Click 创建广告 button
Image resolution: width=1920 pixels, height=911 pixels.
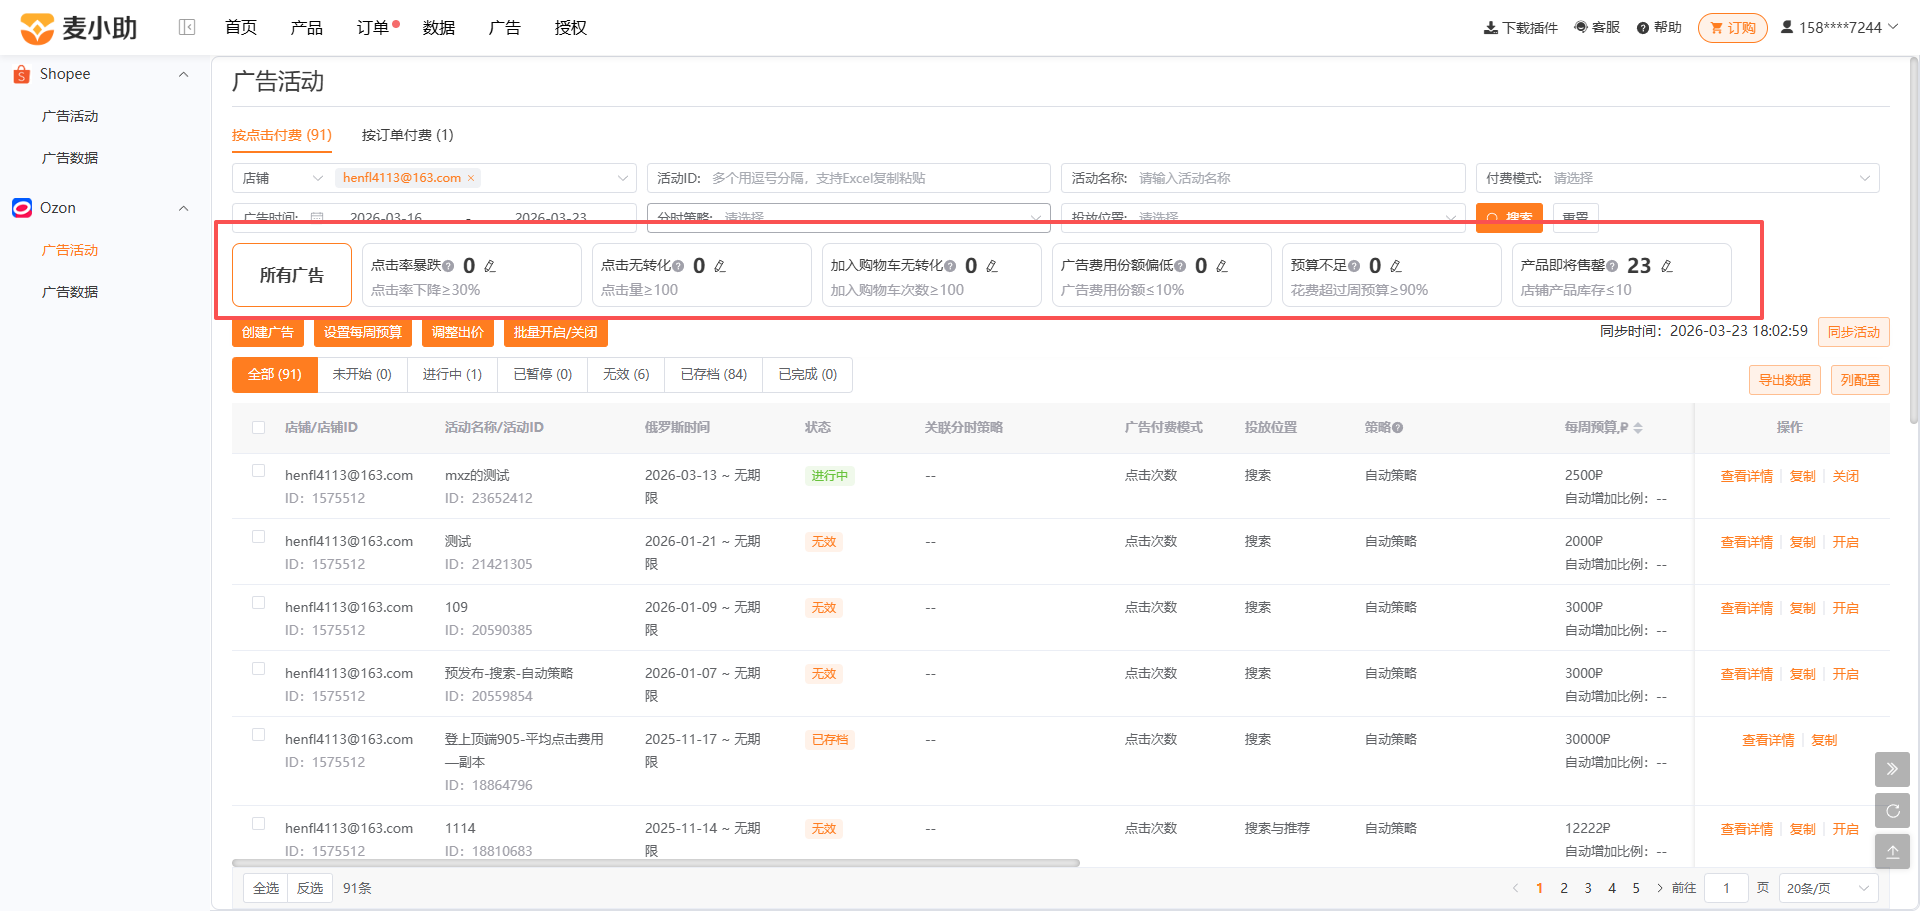(268, 332)
